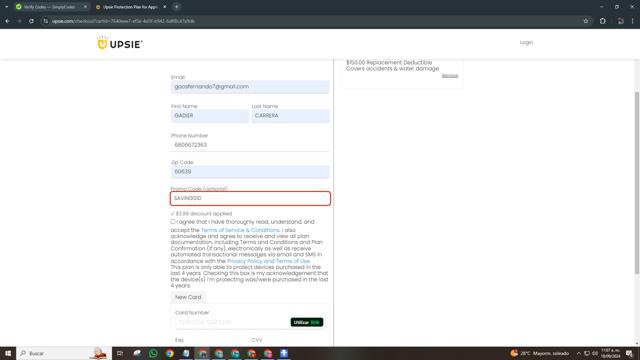Image resolution: width=640 pixels, height=360 pixels.
Task: Check the terms agreement checkbox
Action: (173, 222)
